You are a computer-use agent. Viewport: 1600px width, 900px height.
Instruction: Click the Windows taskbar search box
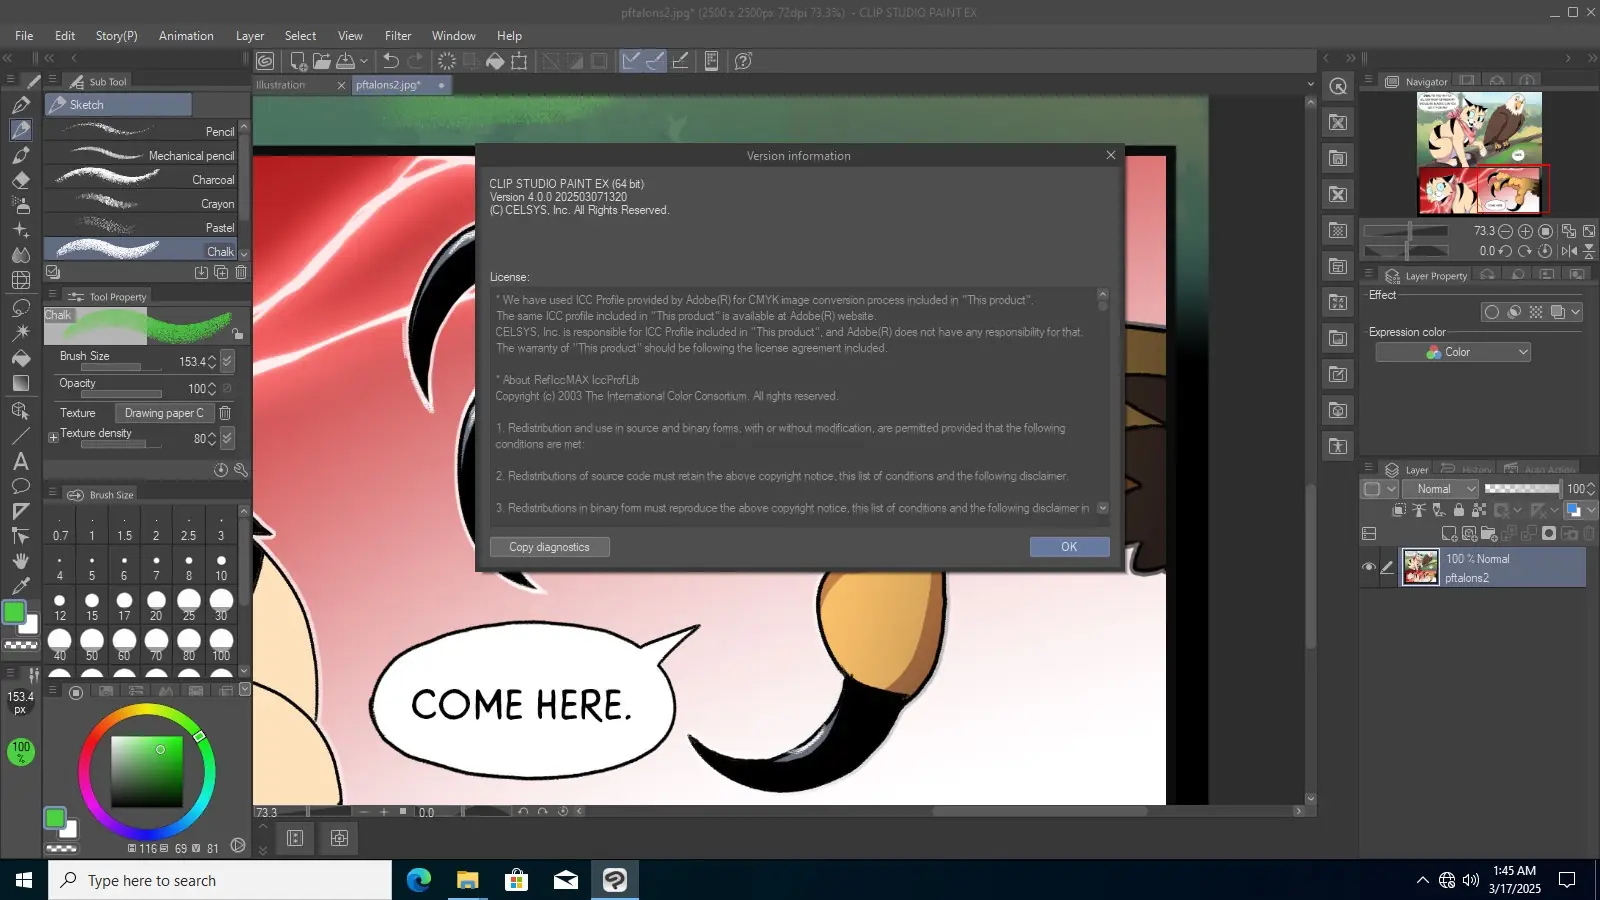(x=220, y=880)
